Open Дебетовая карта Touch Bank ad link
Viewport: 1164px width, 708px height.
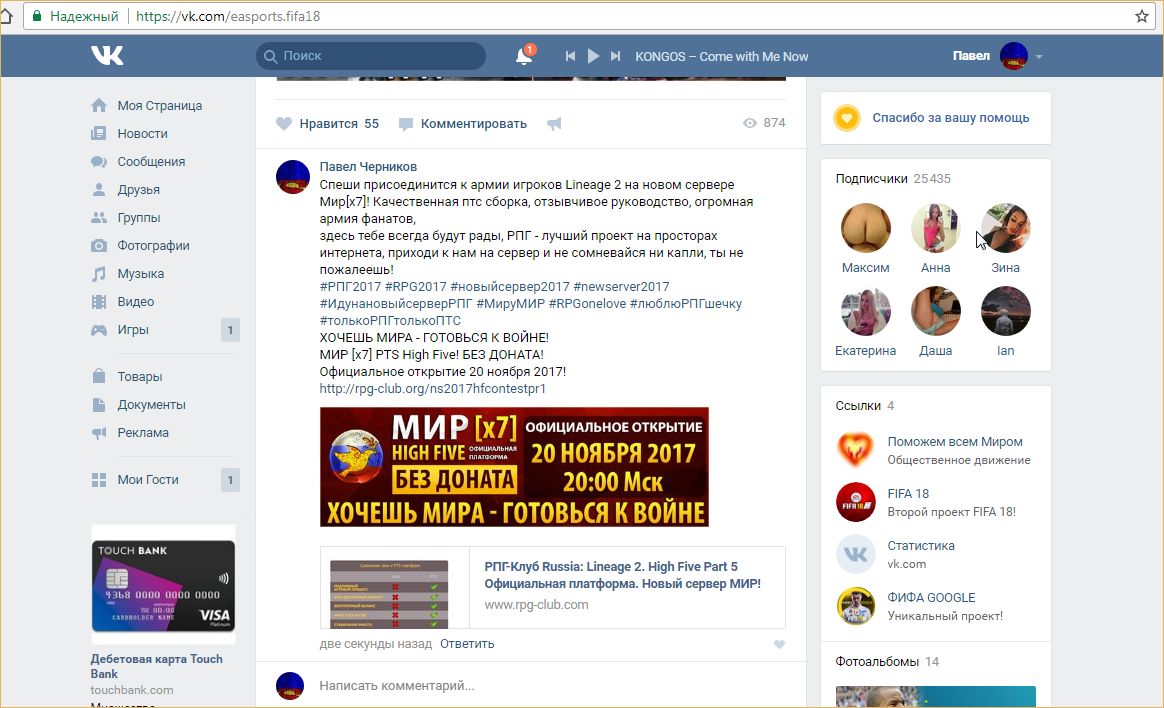(x=157, y=666)
